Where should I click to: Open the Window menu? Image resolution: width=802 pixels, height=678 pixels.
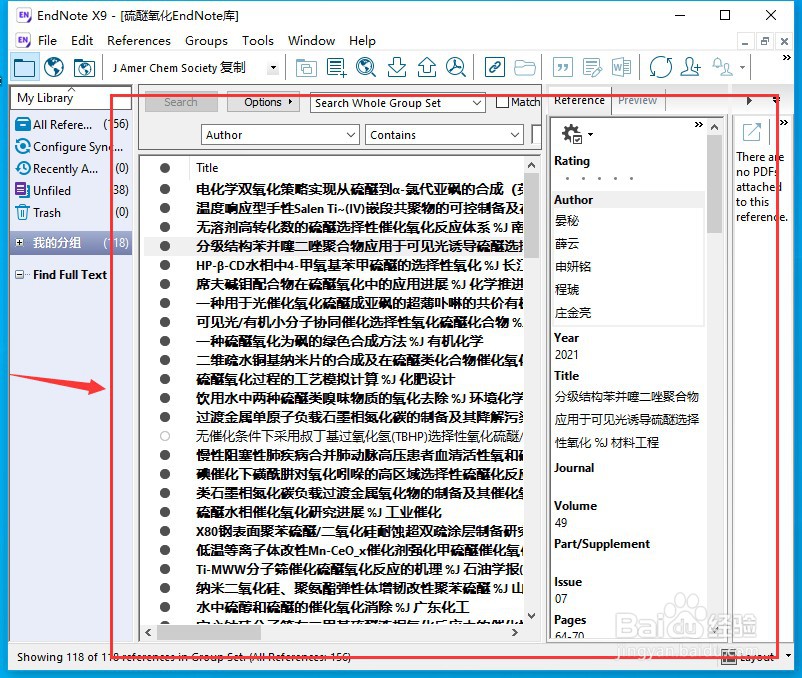point(311,40)
